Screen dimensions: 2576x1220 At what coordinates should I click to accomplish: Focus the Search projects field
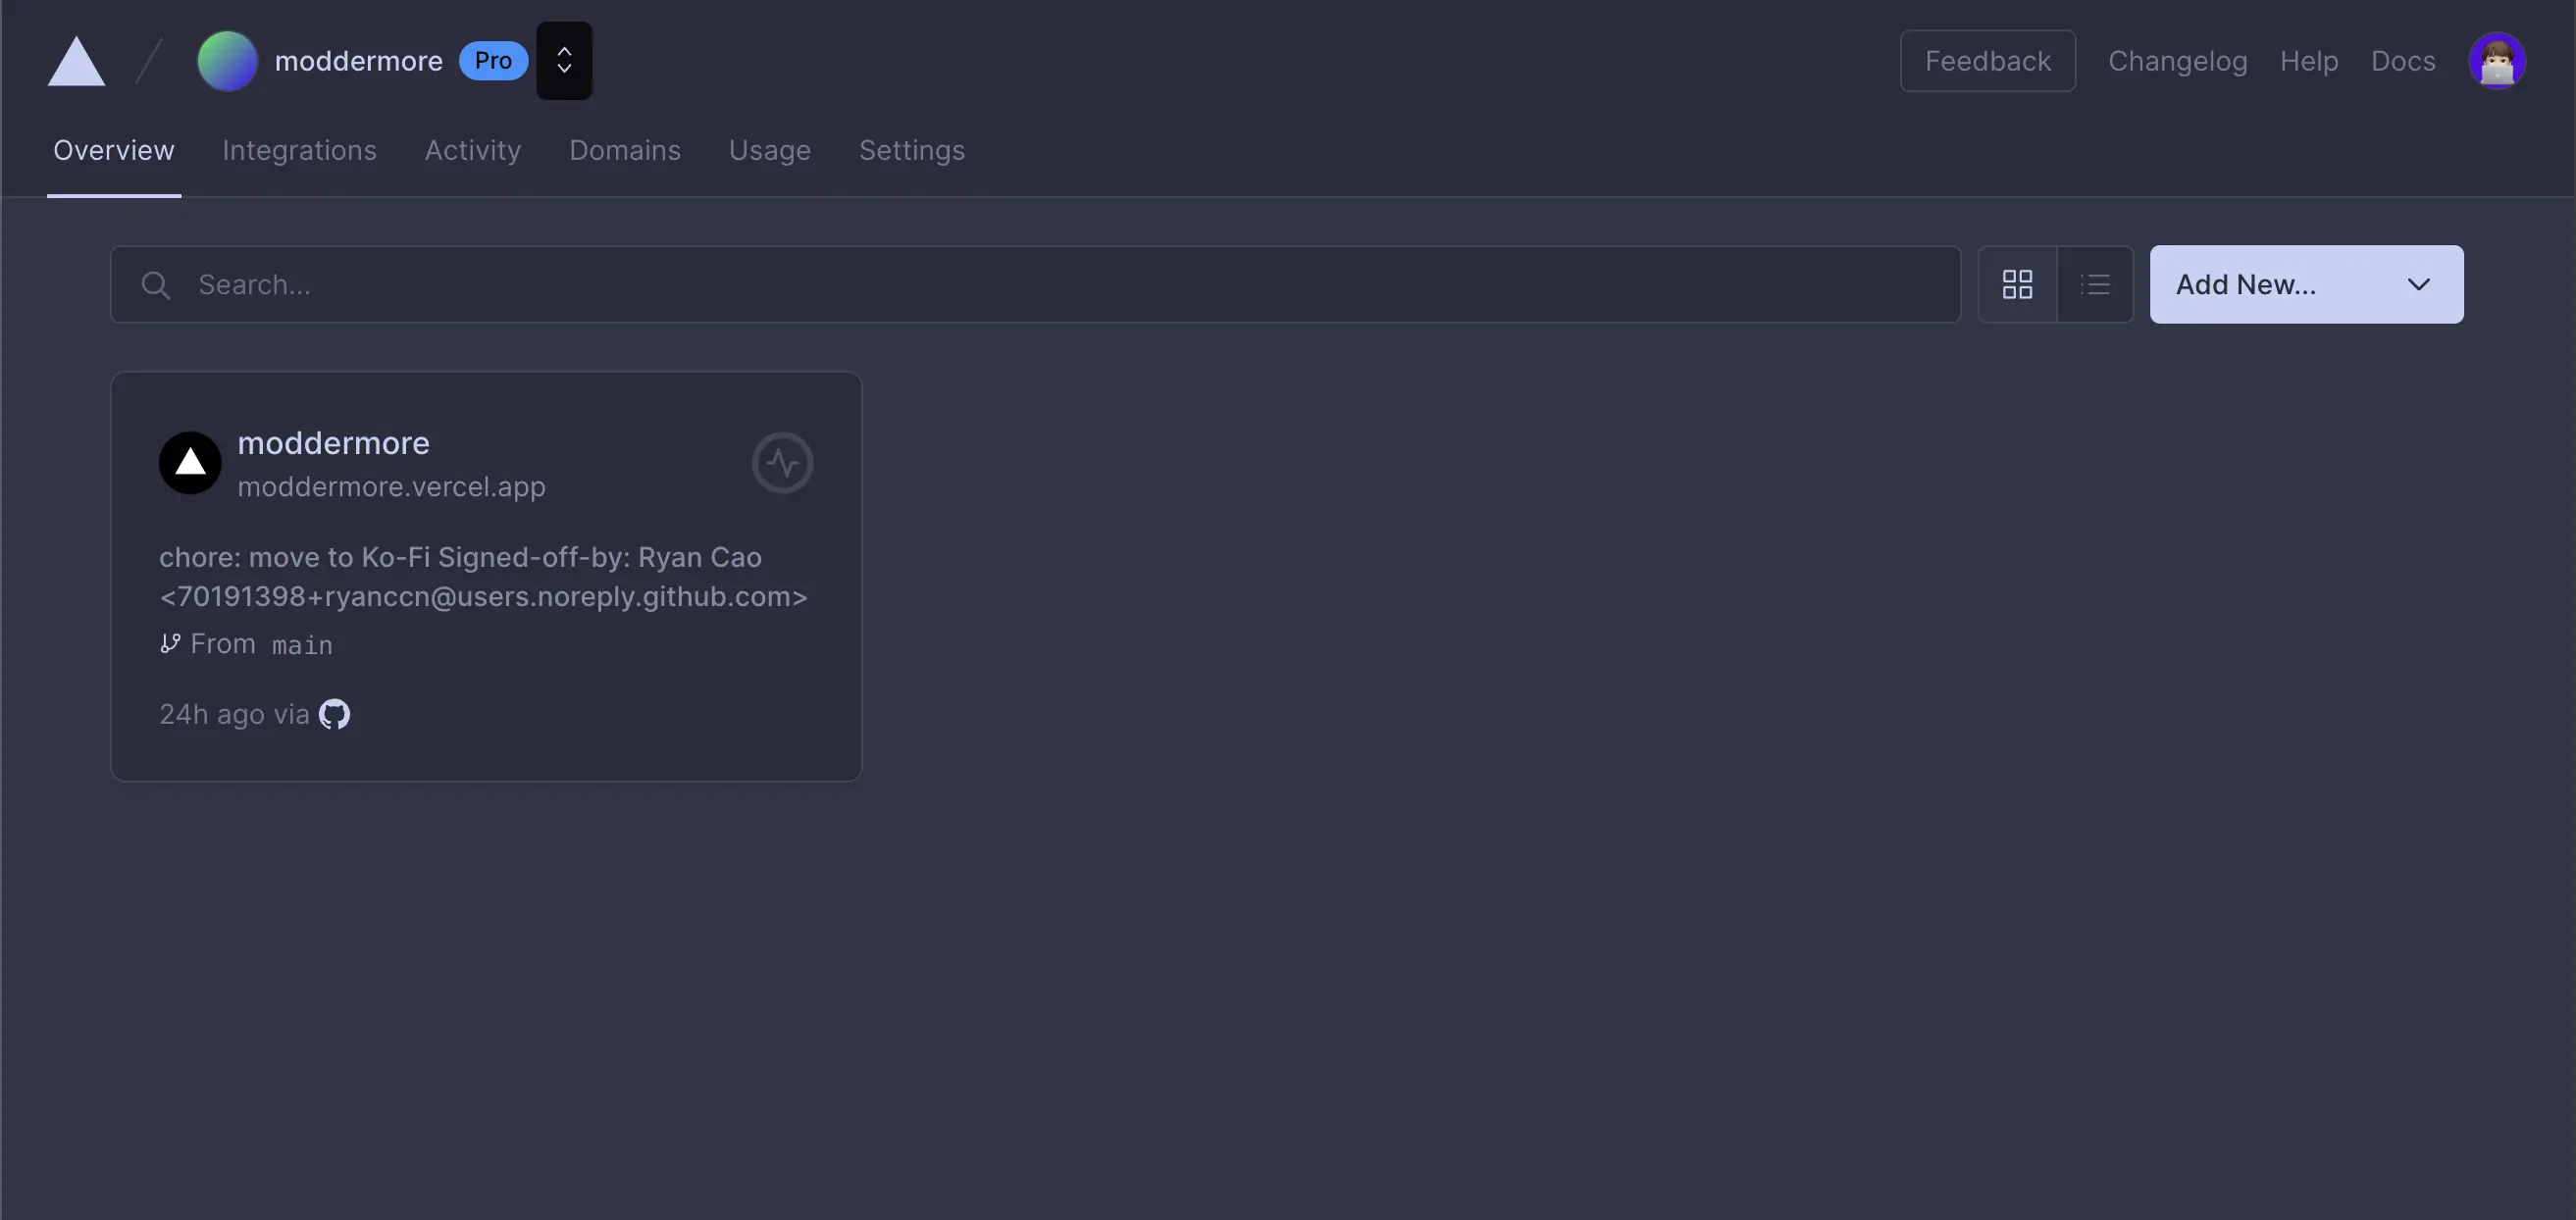click(x=1035, y=285)
